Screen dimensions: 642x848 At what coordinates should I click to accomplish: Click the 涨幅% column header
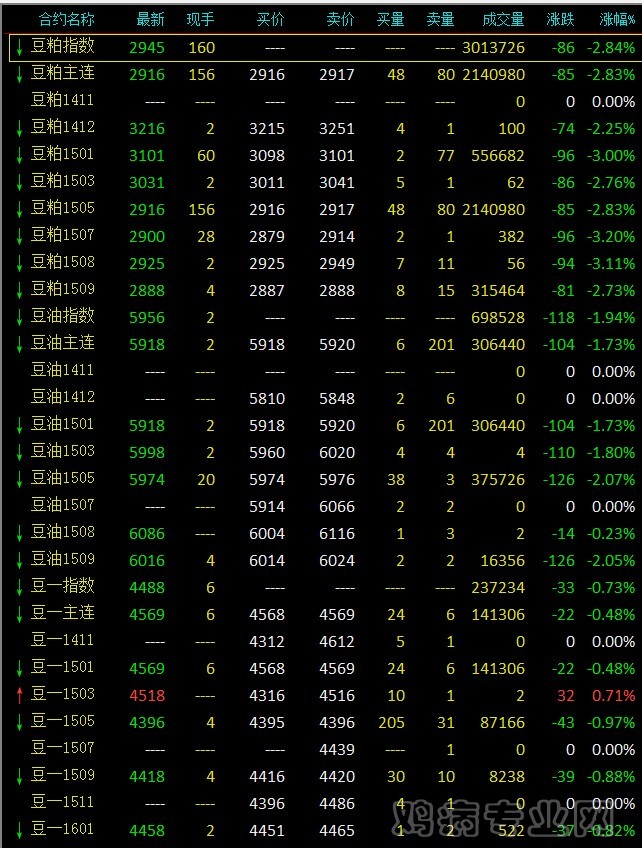(x=617, y=20)
